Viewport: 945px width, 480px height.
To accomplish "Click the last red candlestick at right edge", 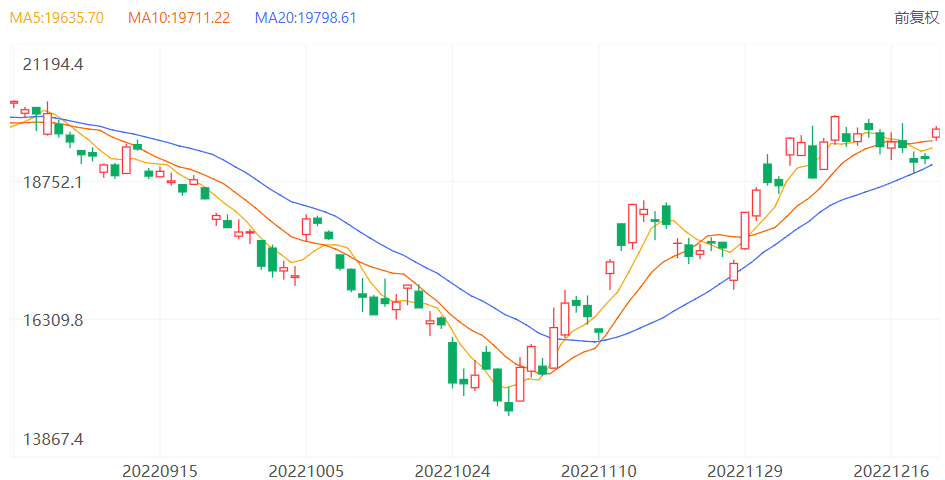I will (x=936, y=133).
